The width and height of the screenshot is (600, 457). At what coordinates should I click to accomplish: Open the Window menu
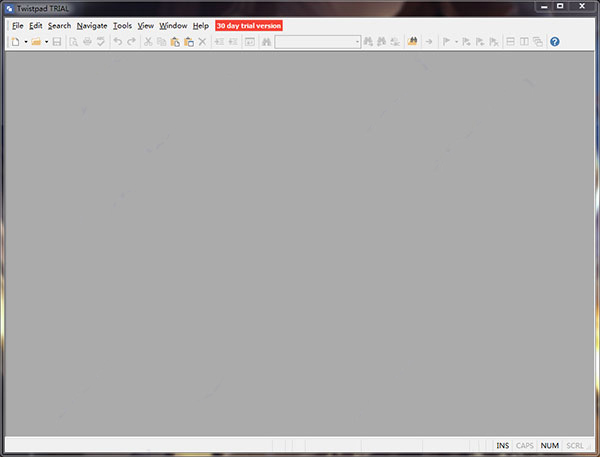173,26
